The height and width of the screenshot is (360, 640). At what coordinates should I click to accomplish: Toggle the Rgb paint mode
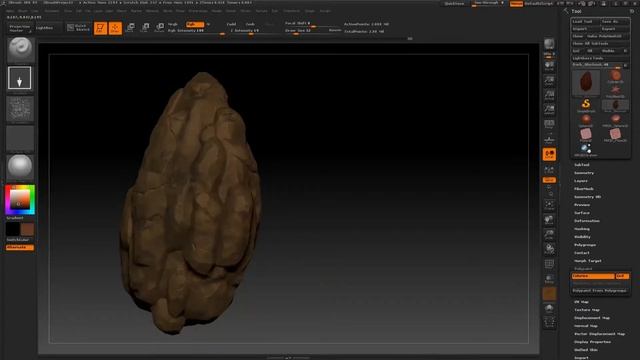[x=195, y=24]
